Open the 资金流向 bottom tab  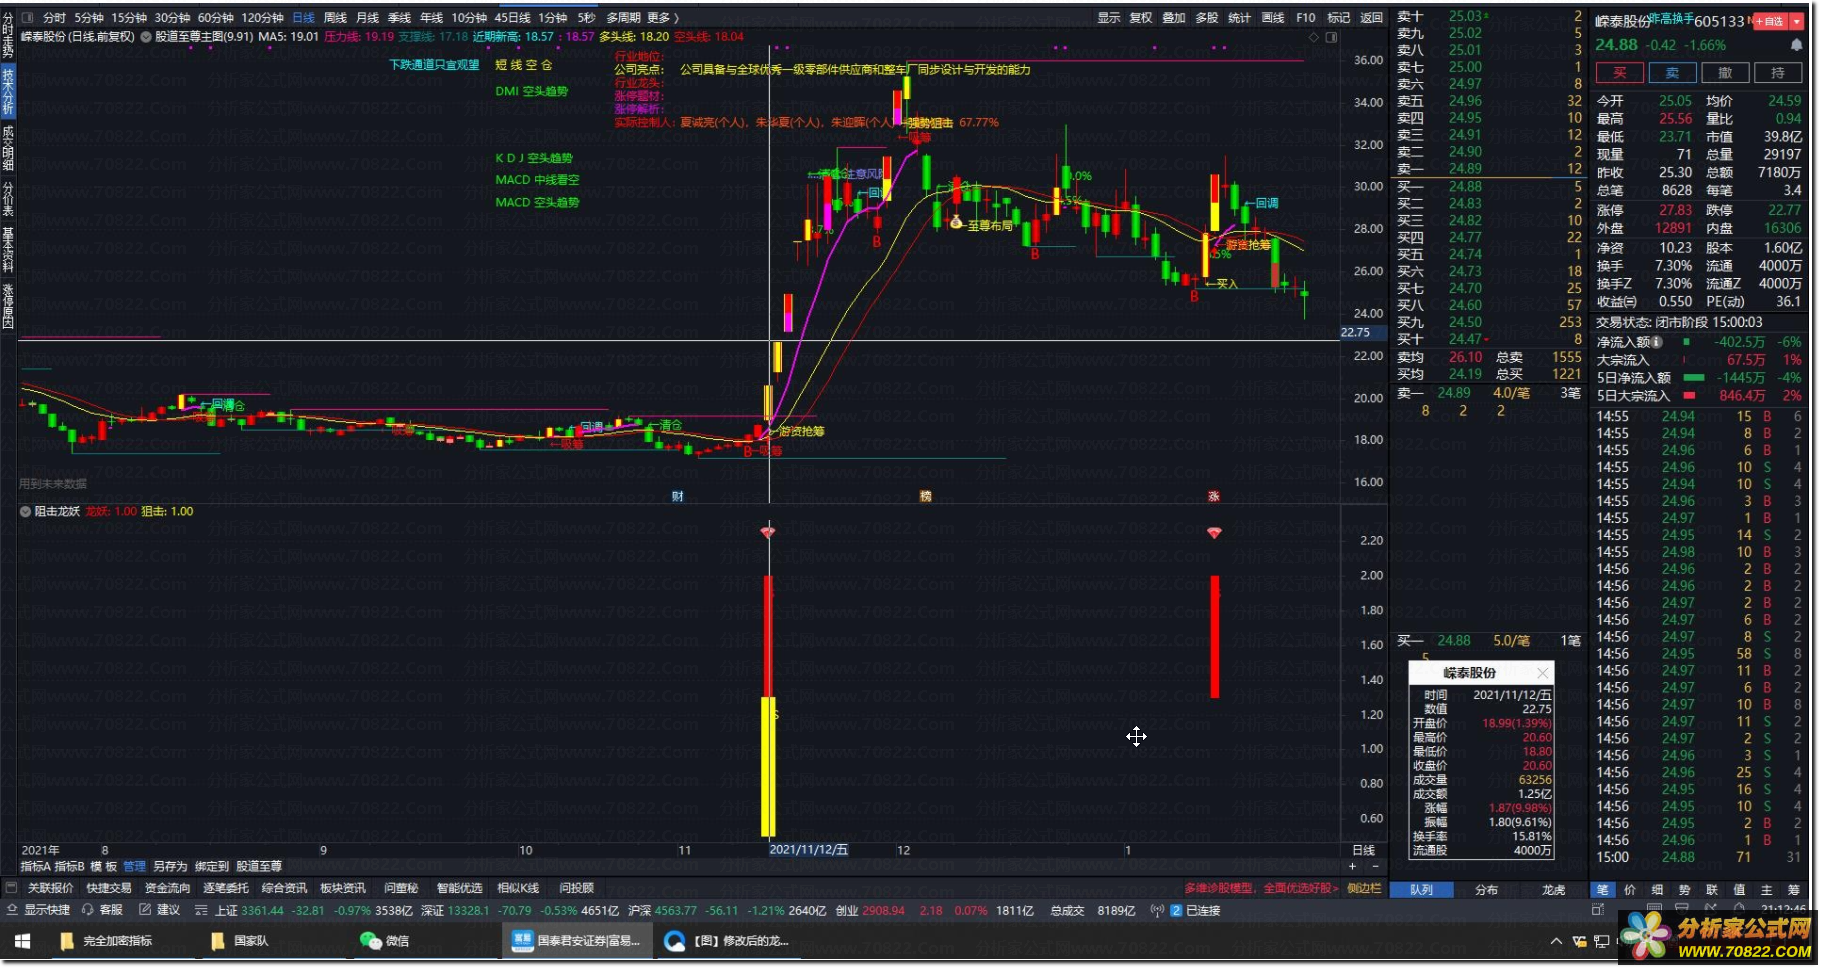tap(167, 888)
